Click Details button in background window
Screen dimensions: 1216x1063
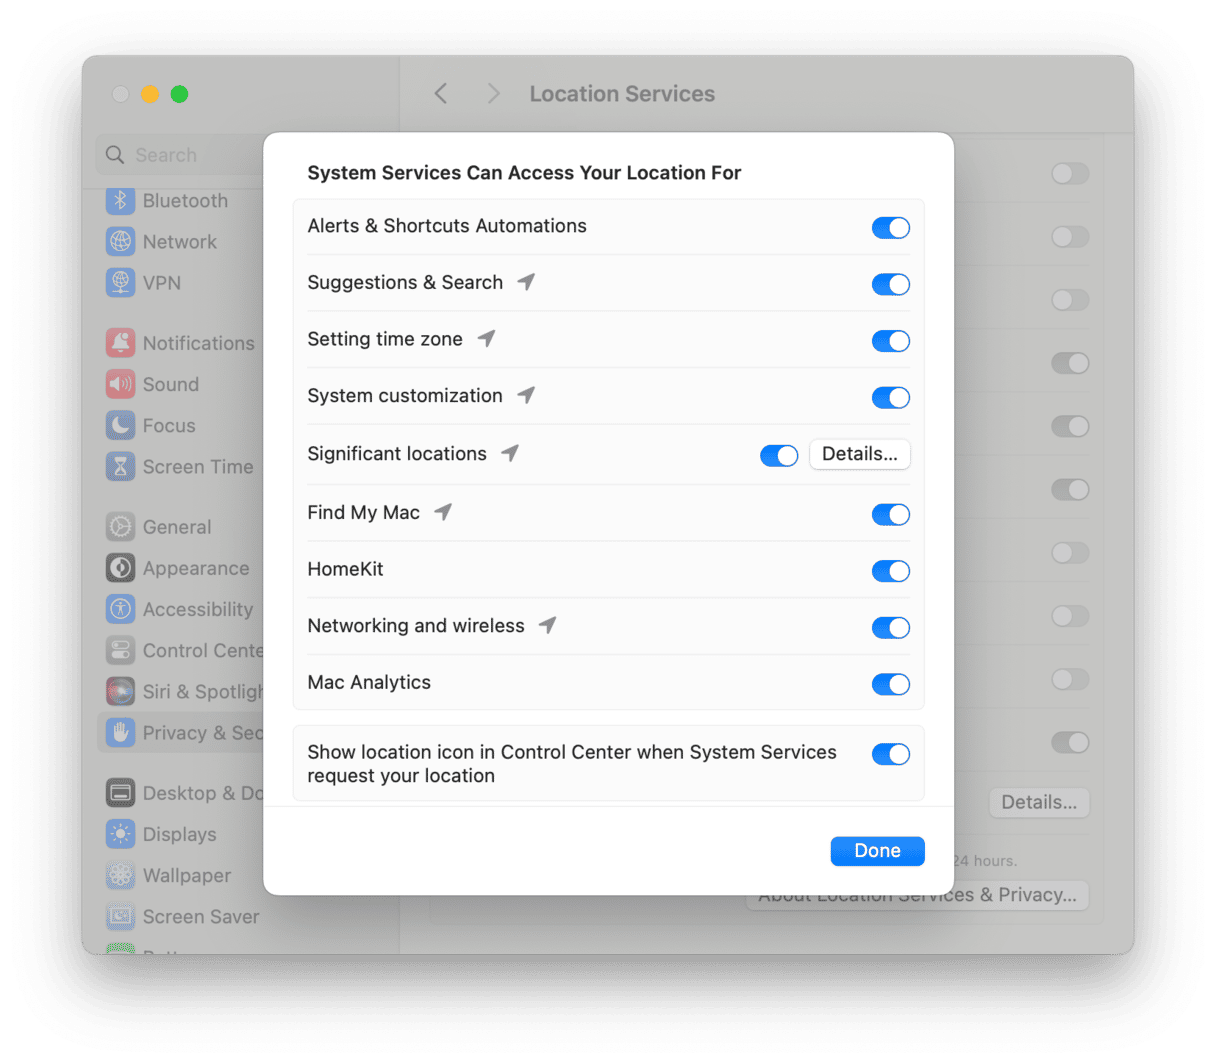click(1039, 802)
